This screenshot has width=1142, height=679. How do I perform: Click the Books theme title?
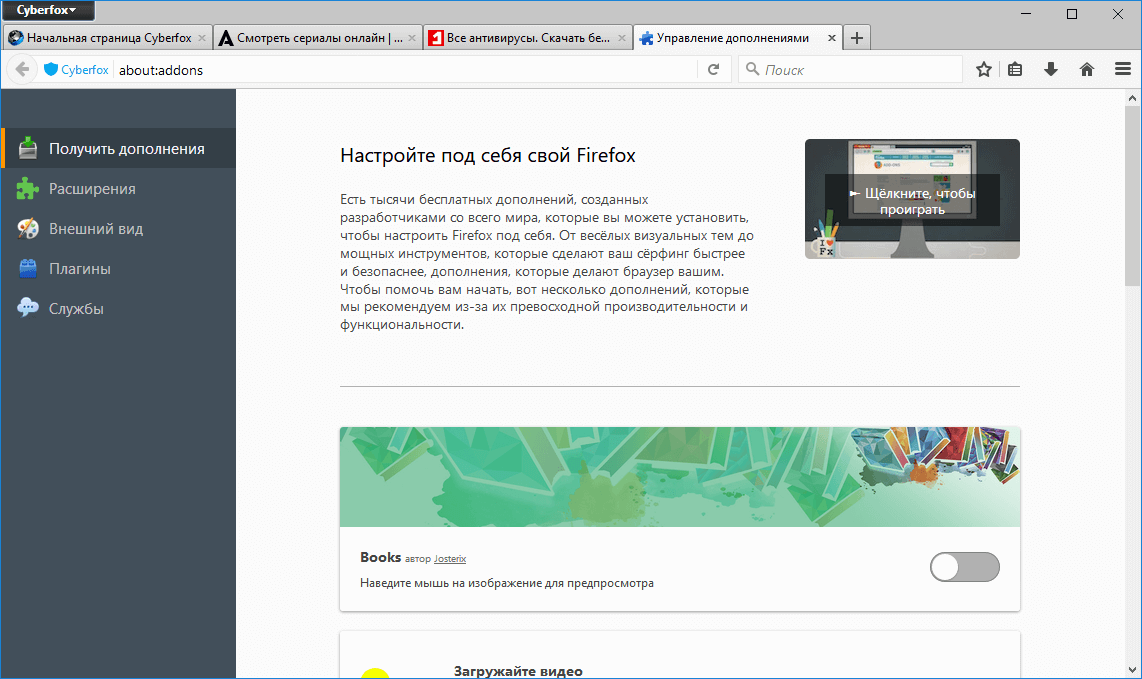point(380,557)
